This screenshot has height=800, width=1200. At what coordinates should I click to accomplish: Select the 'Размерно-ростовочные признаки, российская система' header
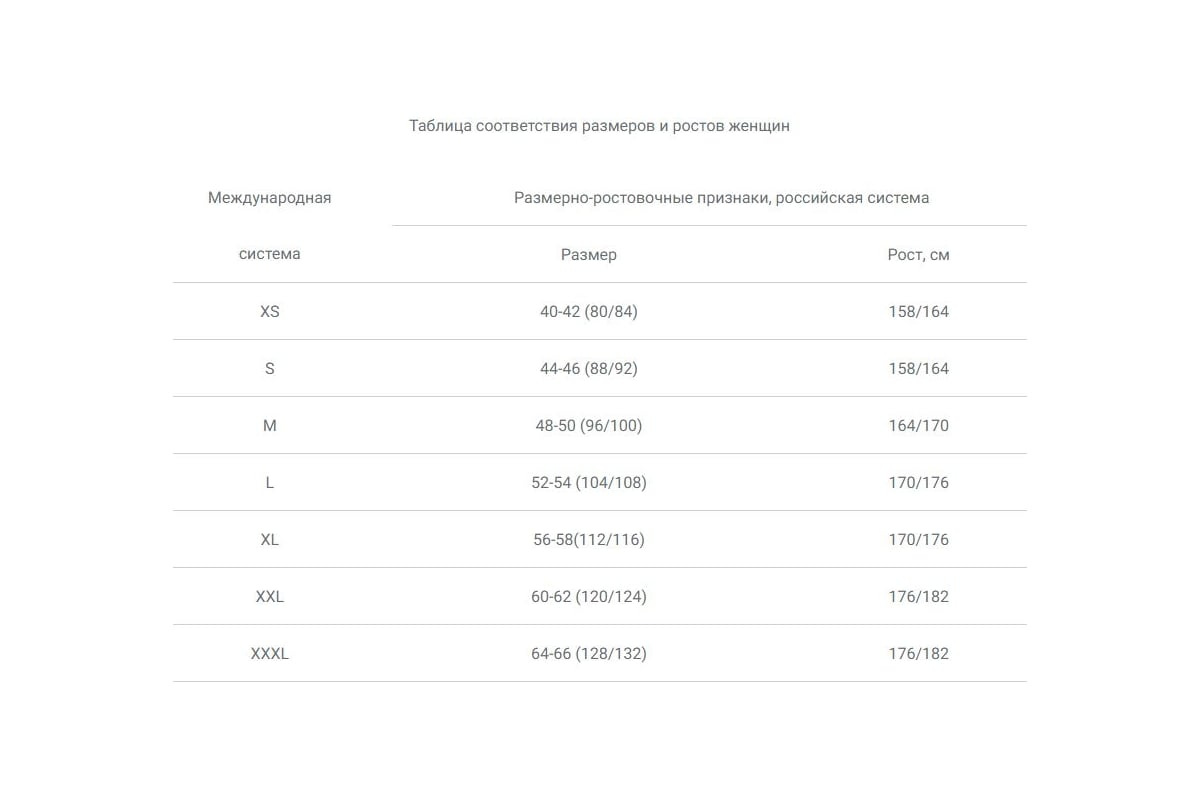point(721,198)
